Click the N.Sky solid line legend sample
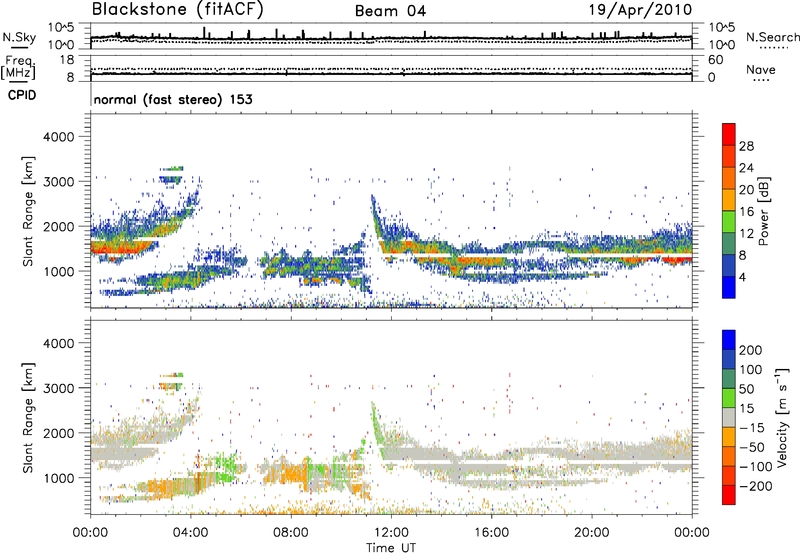Viewport: 800px width, 554px height. point(19,47)
